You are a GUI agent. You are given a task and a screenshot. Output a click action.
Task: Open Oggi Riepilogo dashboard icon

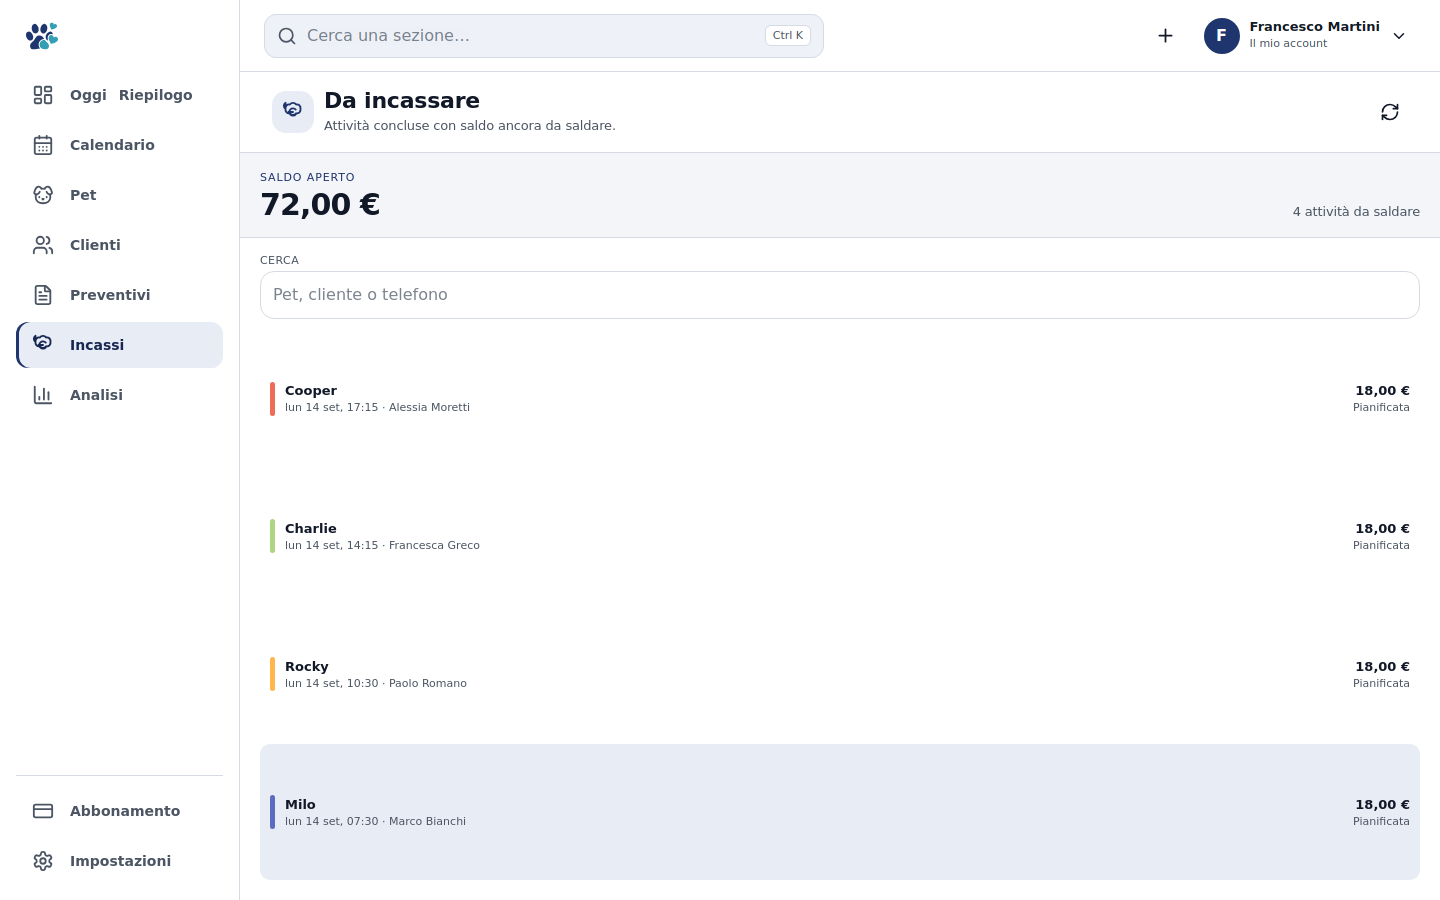coord(43,95)
